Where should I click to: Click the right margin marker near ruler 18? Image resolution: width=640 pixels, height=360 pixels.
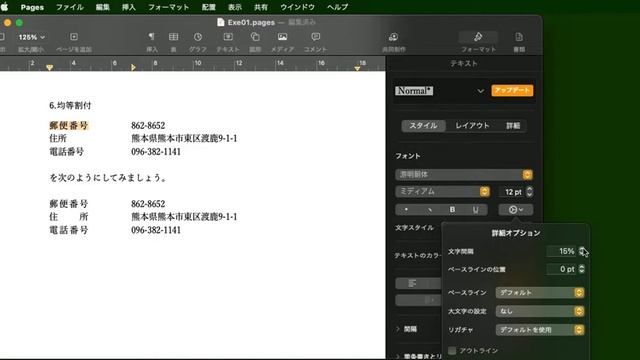357,68
